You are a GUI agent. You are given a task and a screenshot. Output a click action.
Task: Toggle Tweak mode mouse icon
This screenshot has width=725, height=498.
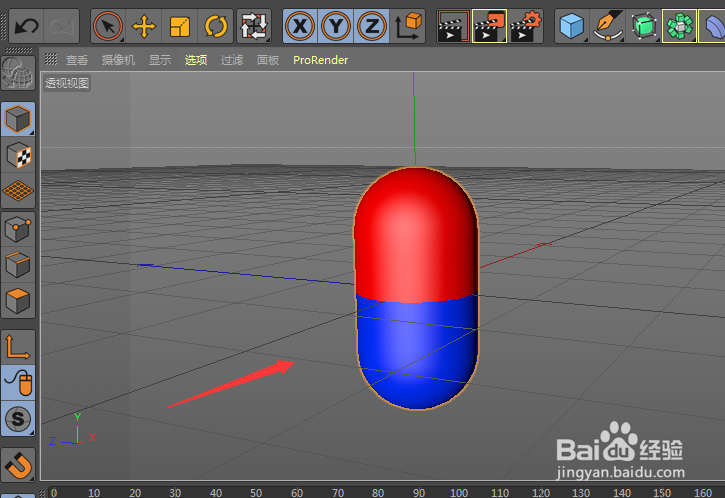point(18,383)
